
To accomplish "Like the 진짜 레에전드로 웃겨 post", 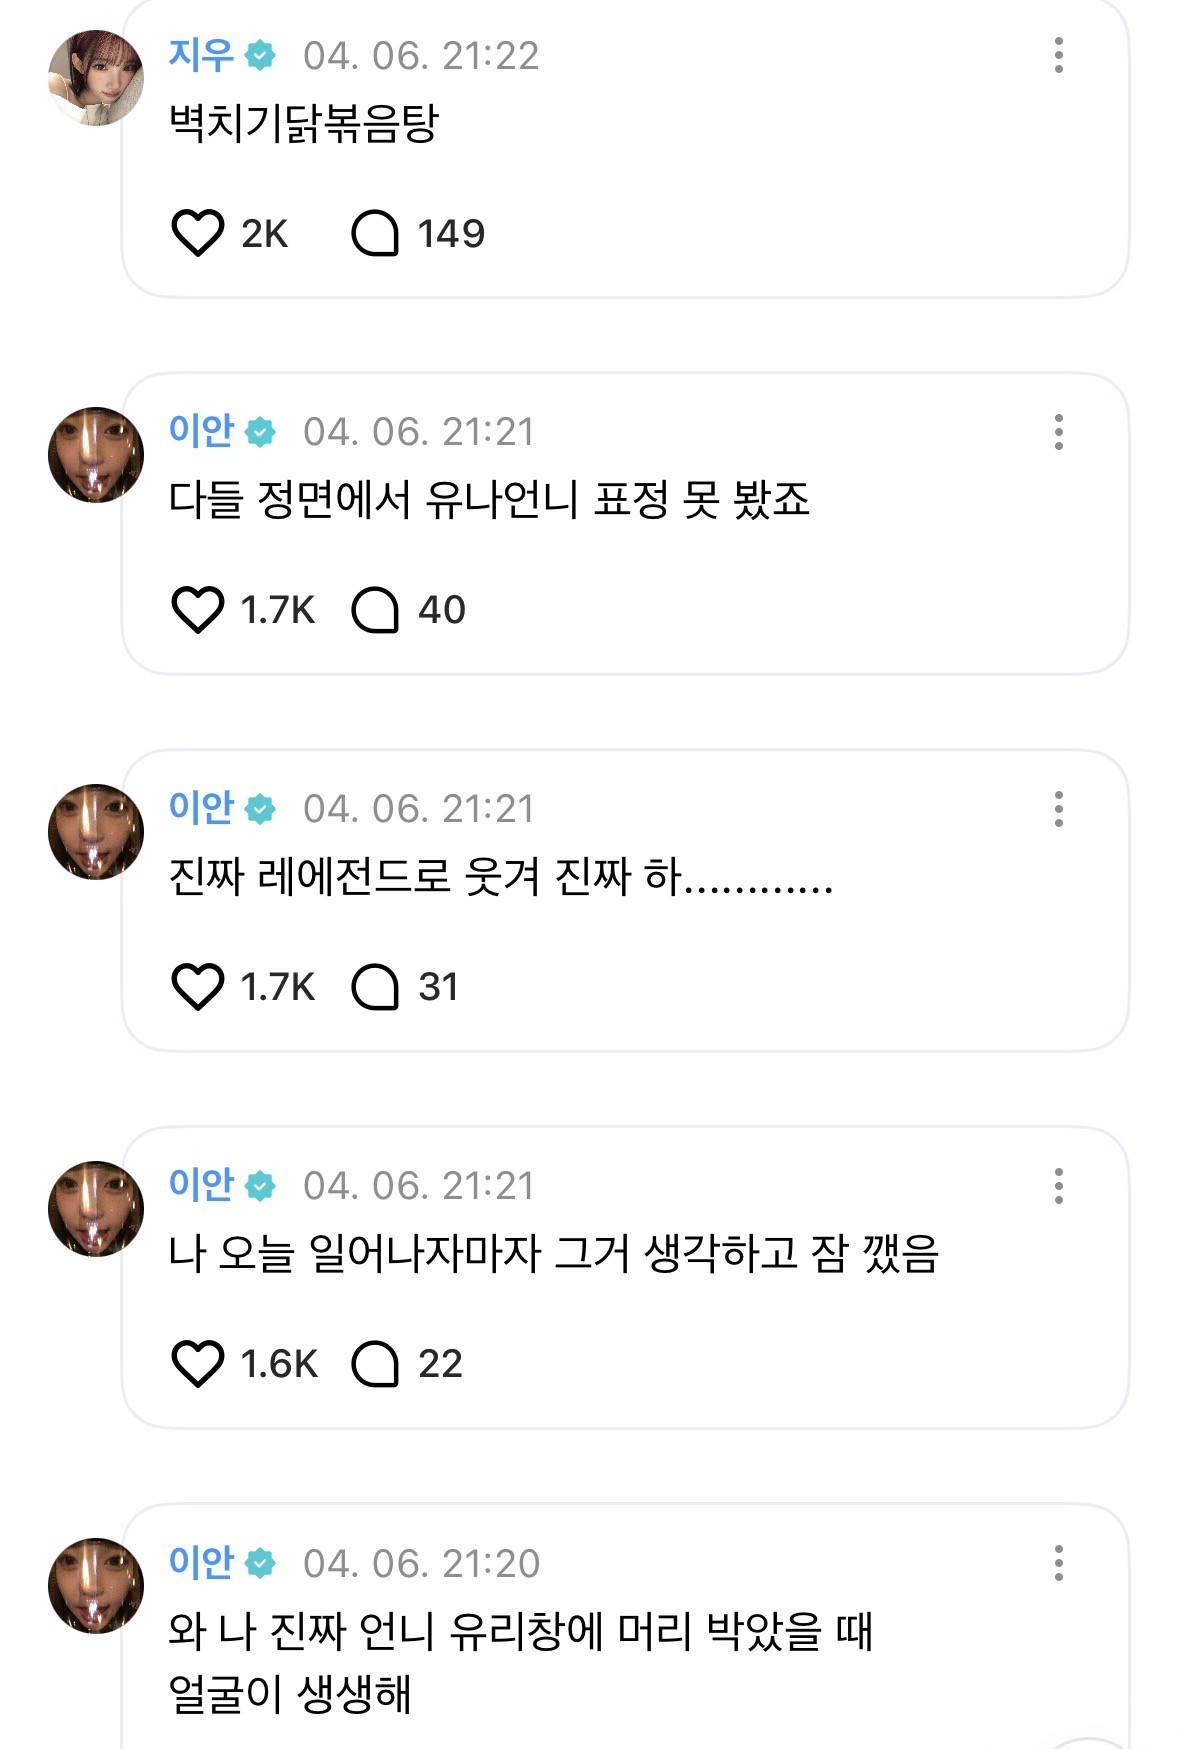I will coord(198,987).
